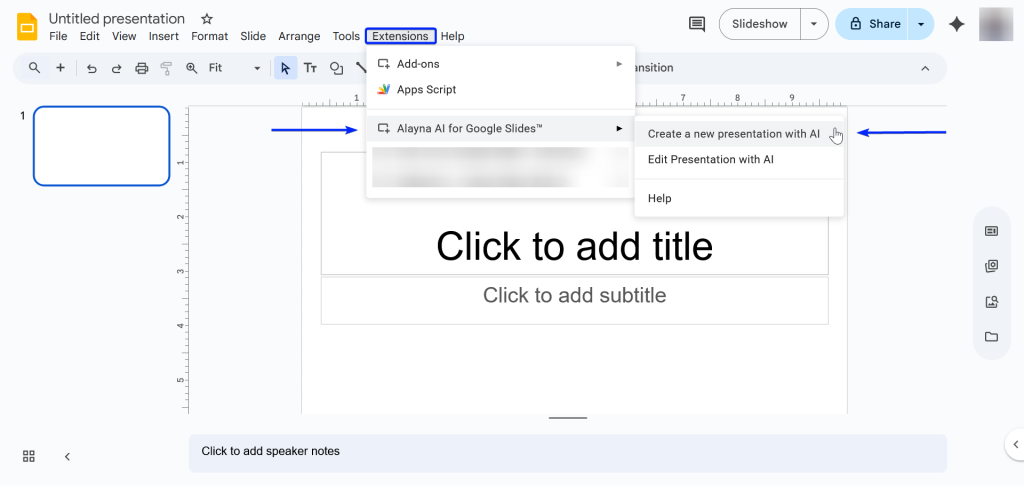Collapse the filmstrip with left chevron
1024x486 pixels.
(x=67, y=456)
